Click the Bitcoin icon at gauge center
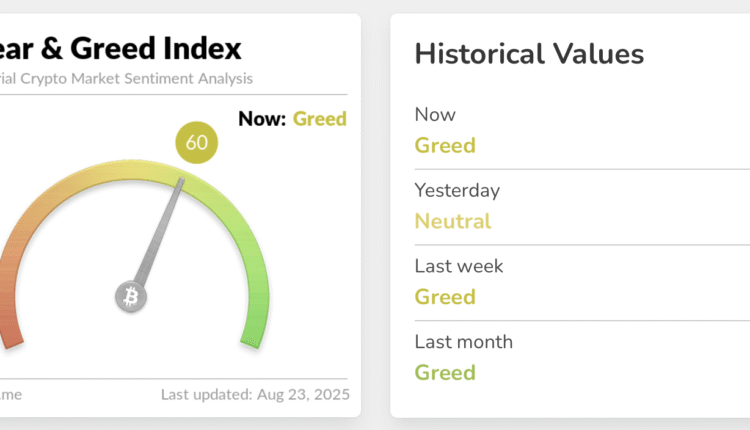This screenshot has height=430, width=750. click(131, 296)
